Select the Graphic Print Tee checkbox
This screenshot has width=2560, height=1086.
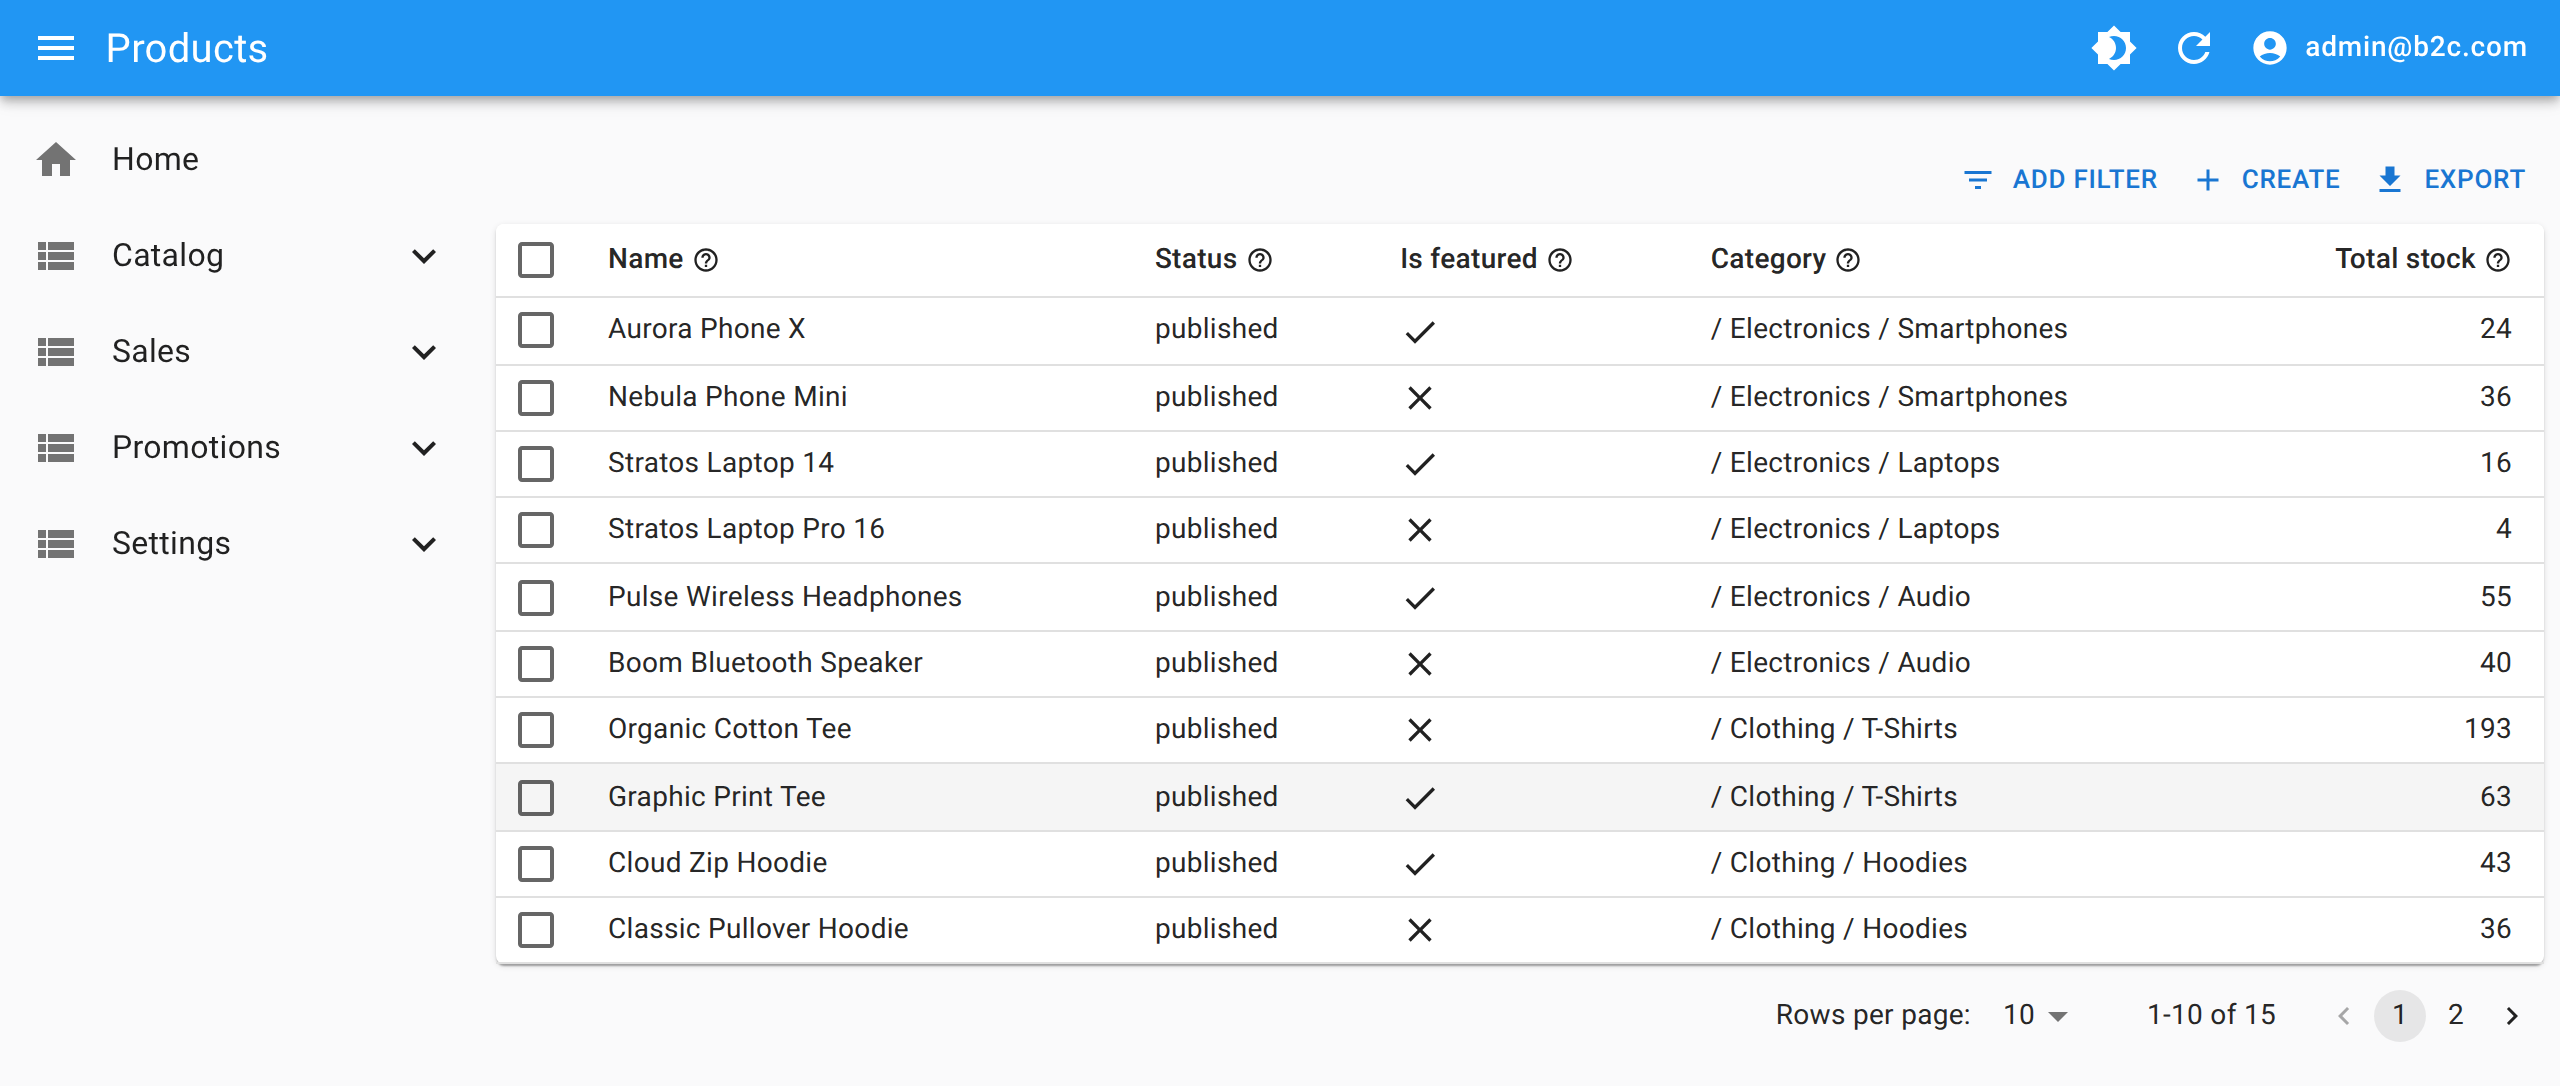point(536,798)
